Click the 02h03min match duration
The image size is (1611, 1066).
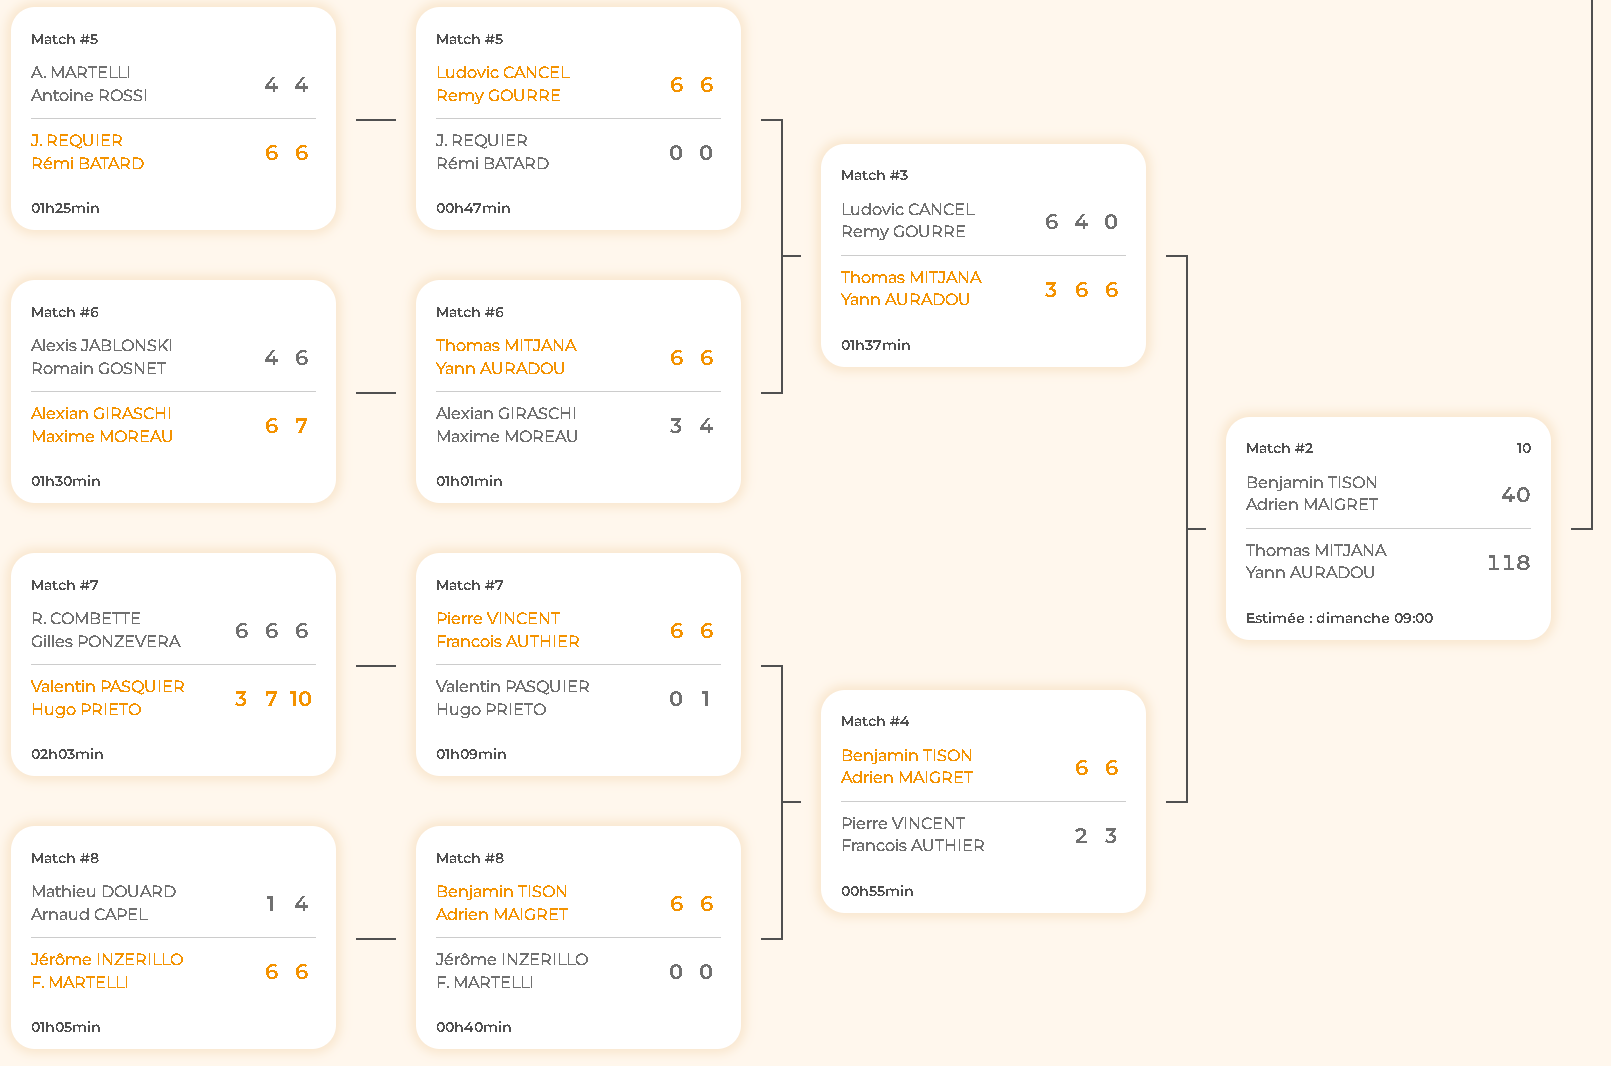[67, 754]
